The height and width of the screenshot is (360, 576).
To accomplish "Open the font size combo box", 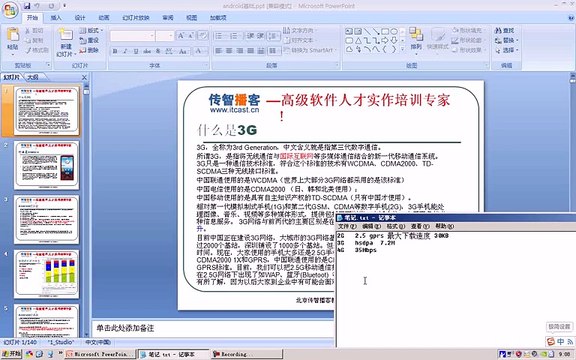I will [164, 36].
